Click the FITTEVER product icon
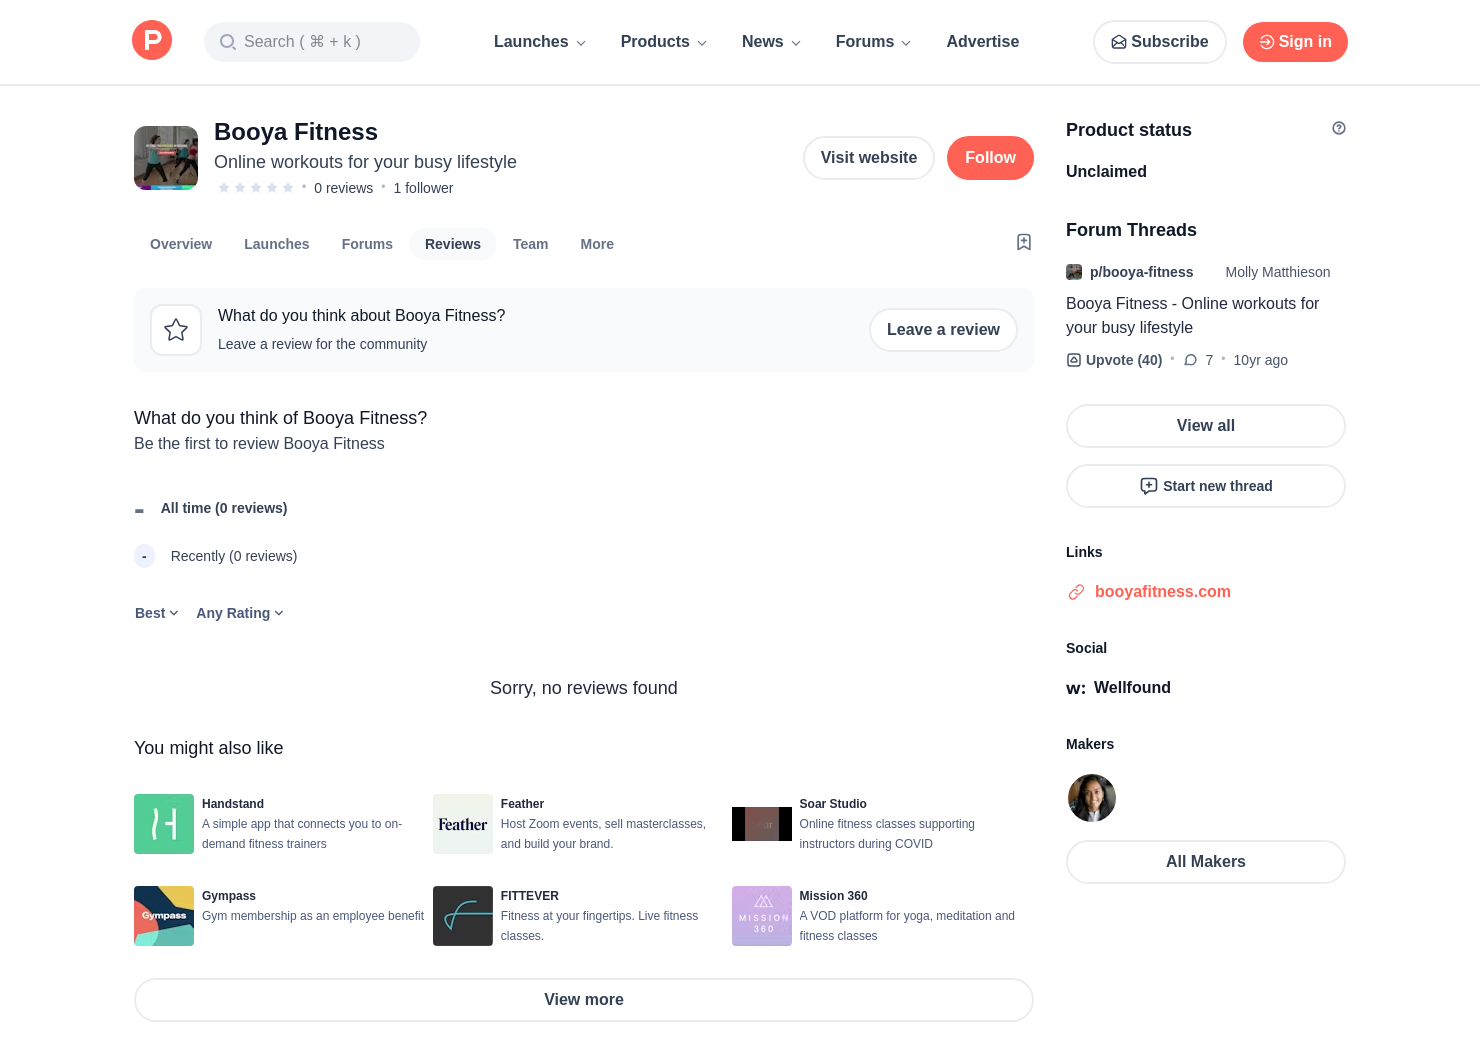 tap(462, 916)
